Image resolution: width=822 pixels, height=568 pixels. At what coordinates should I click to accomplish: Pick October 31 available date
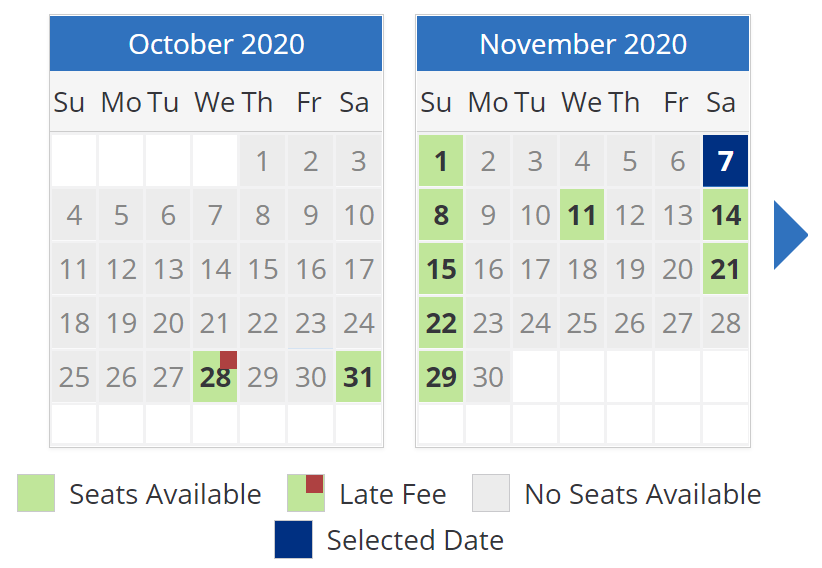(358, 377)
